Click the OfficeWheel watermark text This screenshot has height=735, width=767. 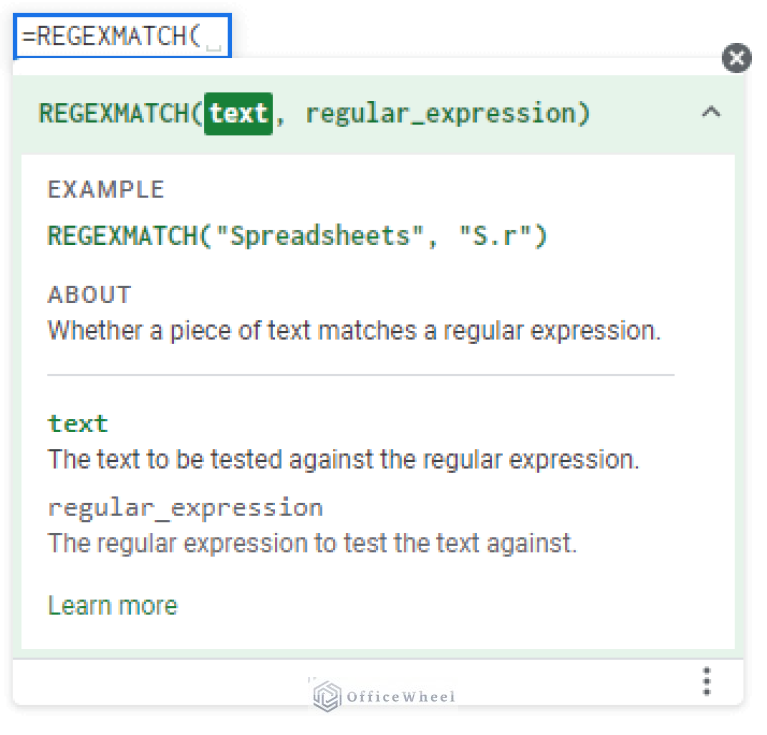tap(400, 697)
